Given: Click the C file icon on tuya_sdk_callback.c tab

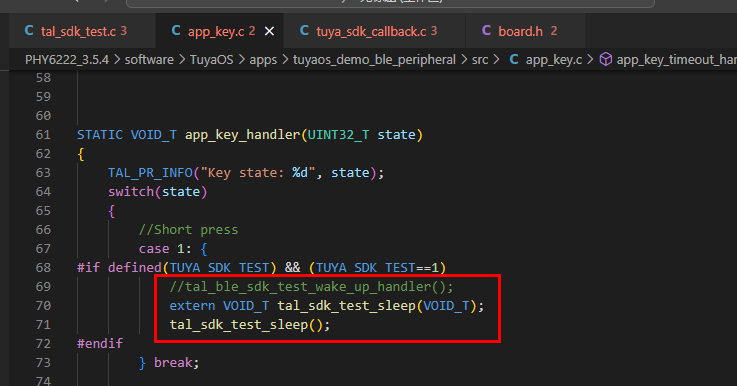Looking at the screenshot, I should tap(305, 31).
